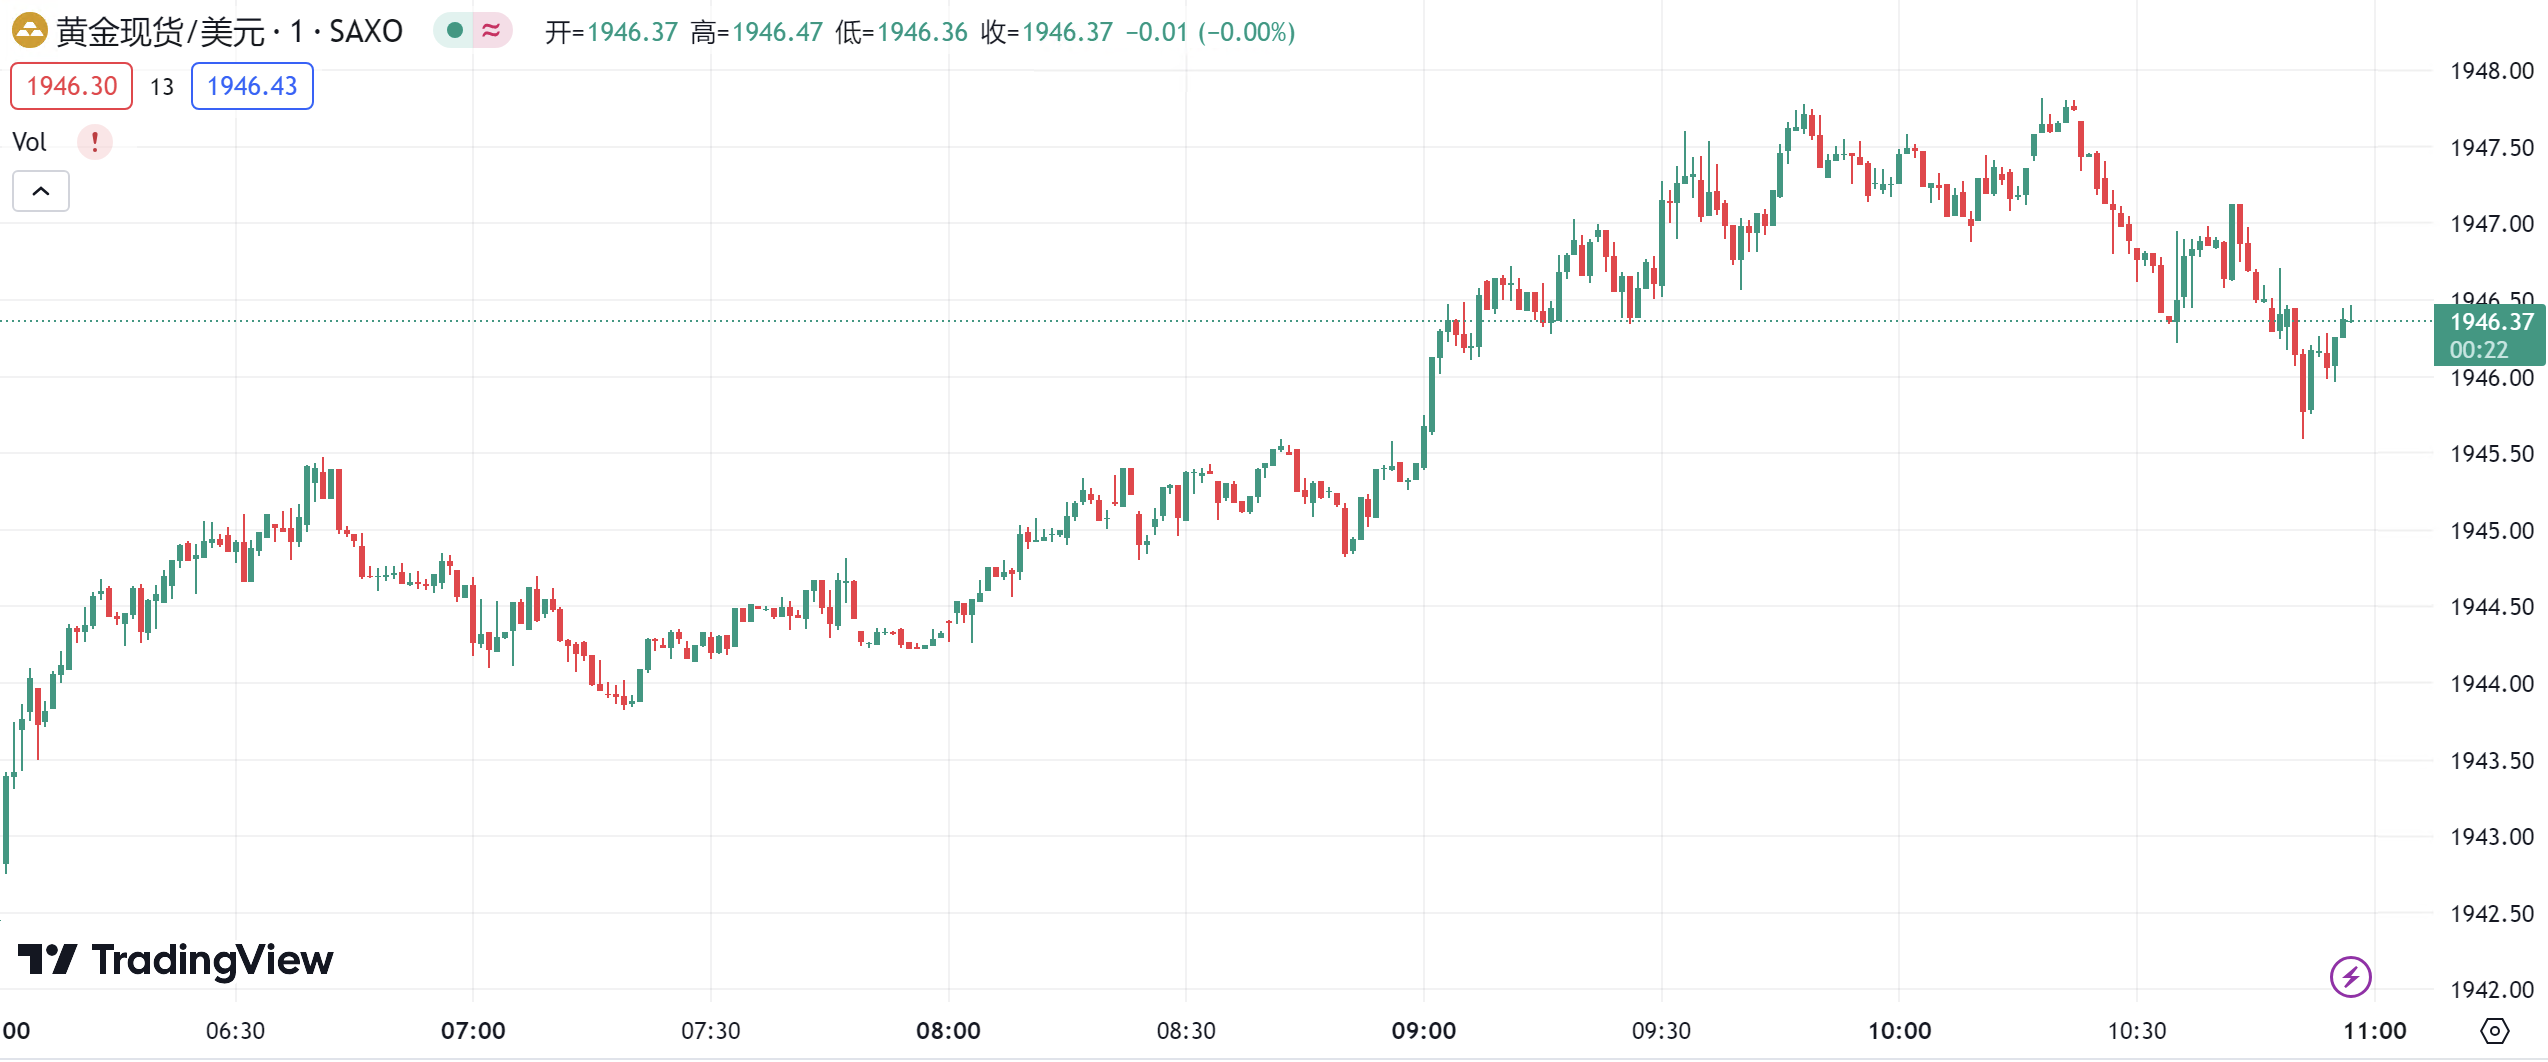The image size is (2548, 1062).
Task: Click the red sell price 1946.30
Action: pos(72,86)
